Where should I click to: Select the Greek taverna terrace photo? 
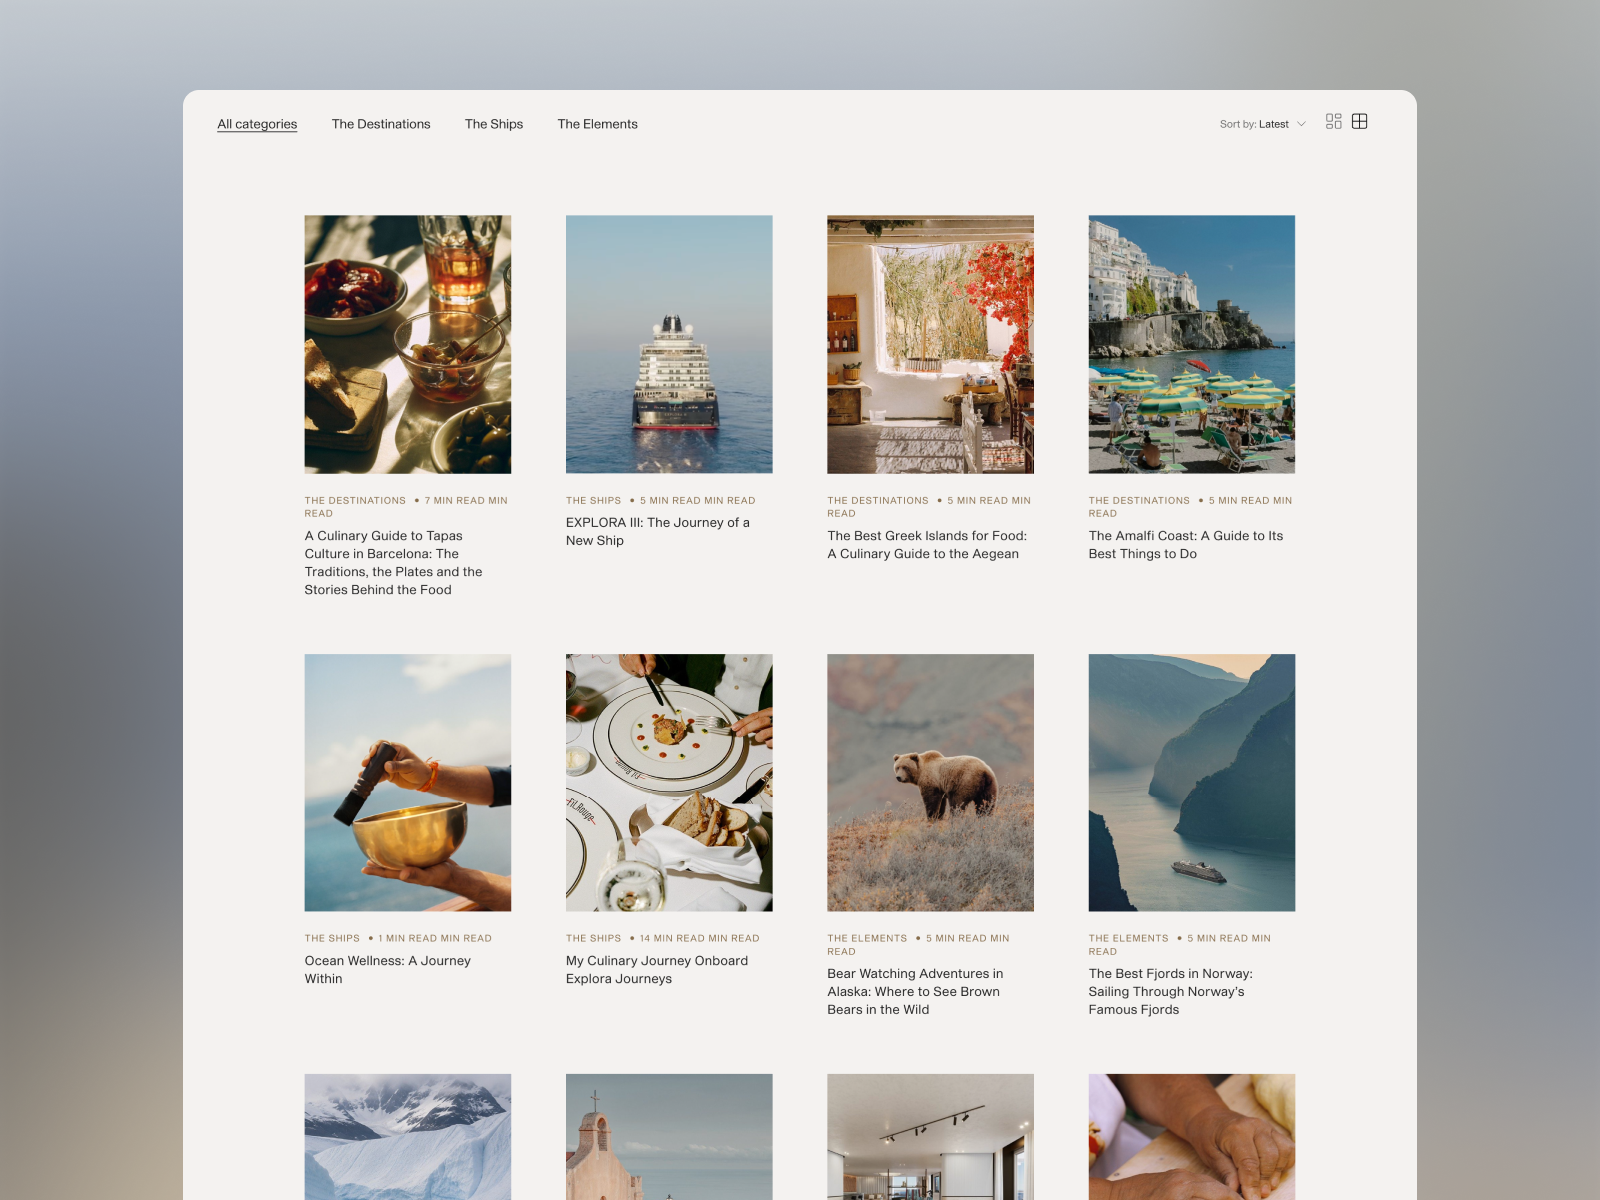click(x=931, y=344)
